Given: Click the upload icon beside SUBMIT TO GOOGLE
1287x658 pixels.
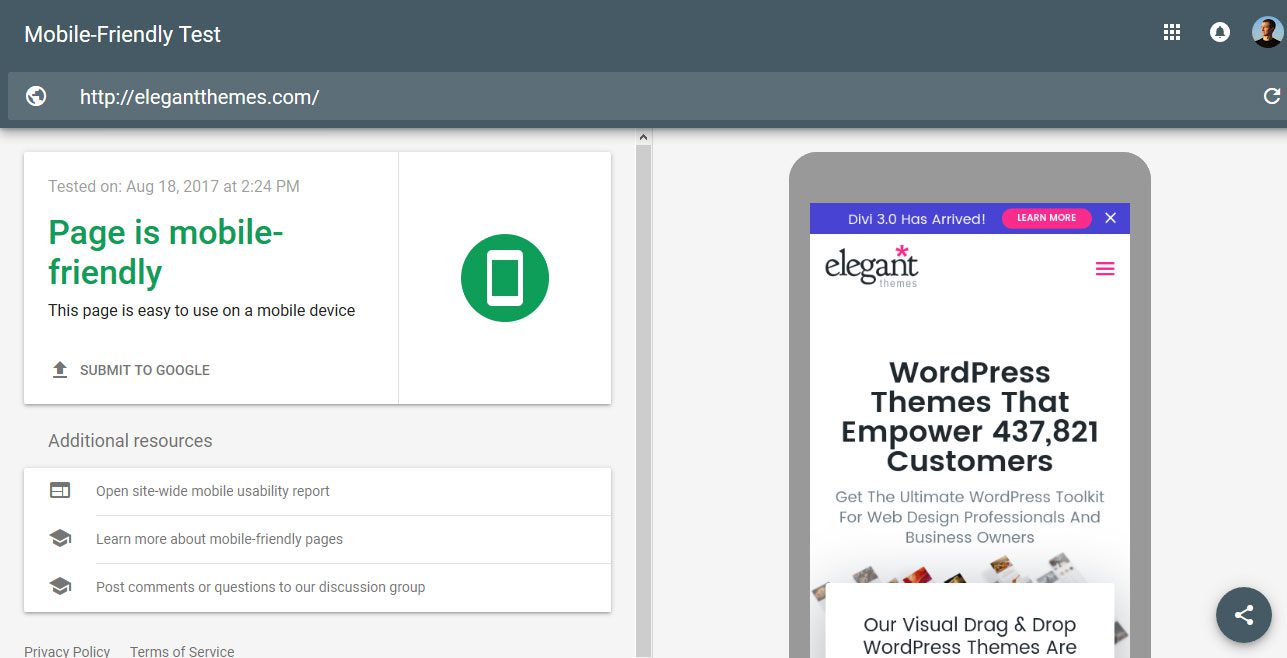Looking at the screenshot, I should (59, 369).
